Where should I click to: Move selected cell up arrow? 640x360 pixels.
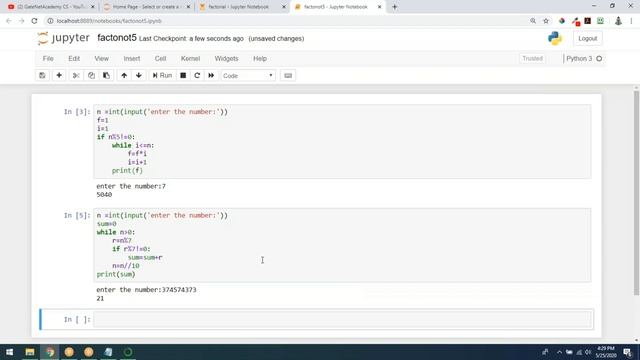124,76
